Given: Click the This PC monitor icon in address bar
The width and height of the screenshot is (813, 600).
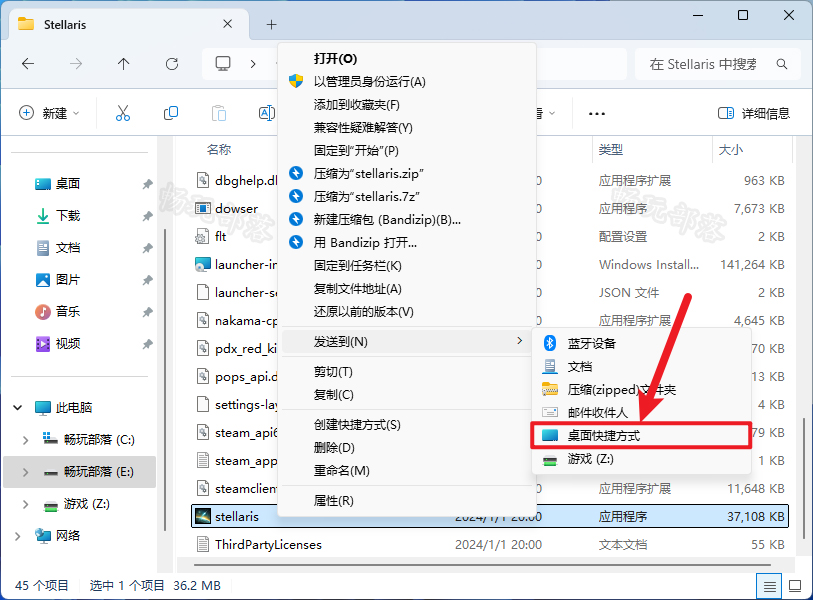Looking at the screenshot, I should pos(223,64).
